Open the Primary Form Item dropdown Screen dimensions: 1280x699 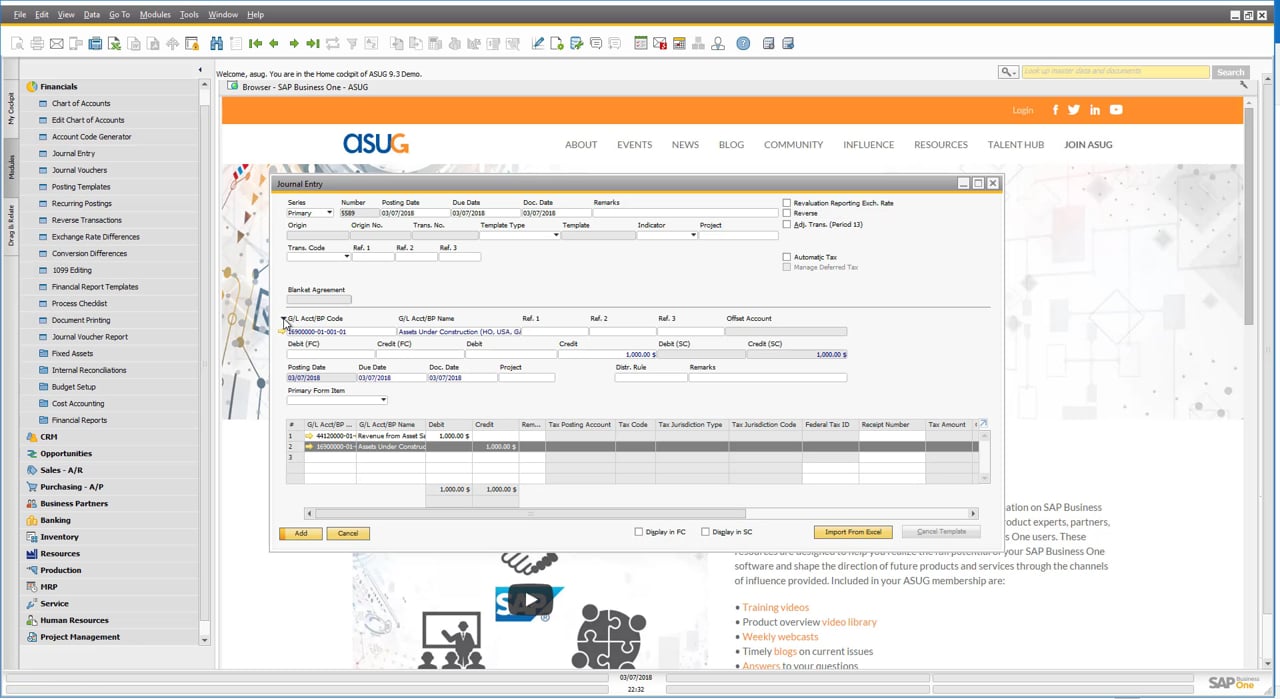tap(383, 400)
